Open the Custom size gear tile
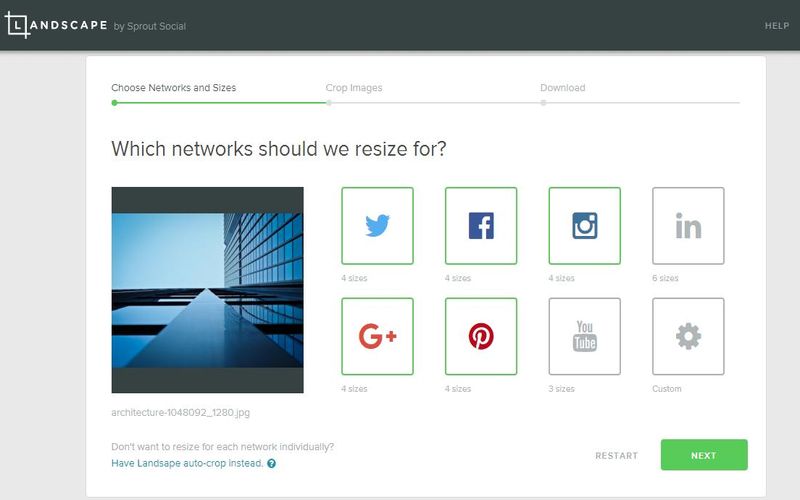Viewport: 800px width, 500px height. pyautogui.click(x=688, y=336)
